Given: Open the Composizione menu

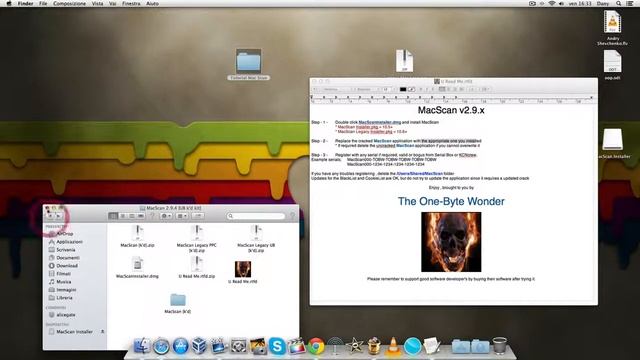Looking at the screenshot, I should pyautogui.click(x=69, y=3).
